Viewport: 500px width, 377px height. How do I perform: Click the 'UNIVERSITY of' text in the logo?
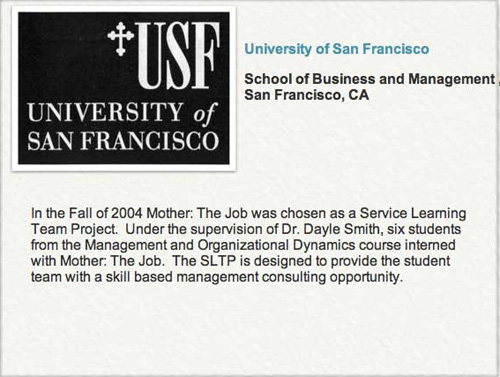(122, 113)
